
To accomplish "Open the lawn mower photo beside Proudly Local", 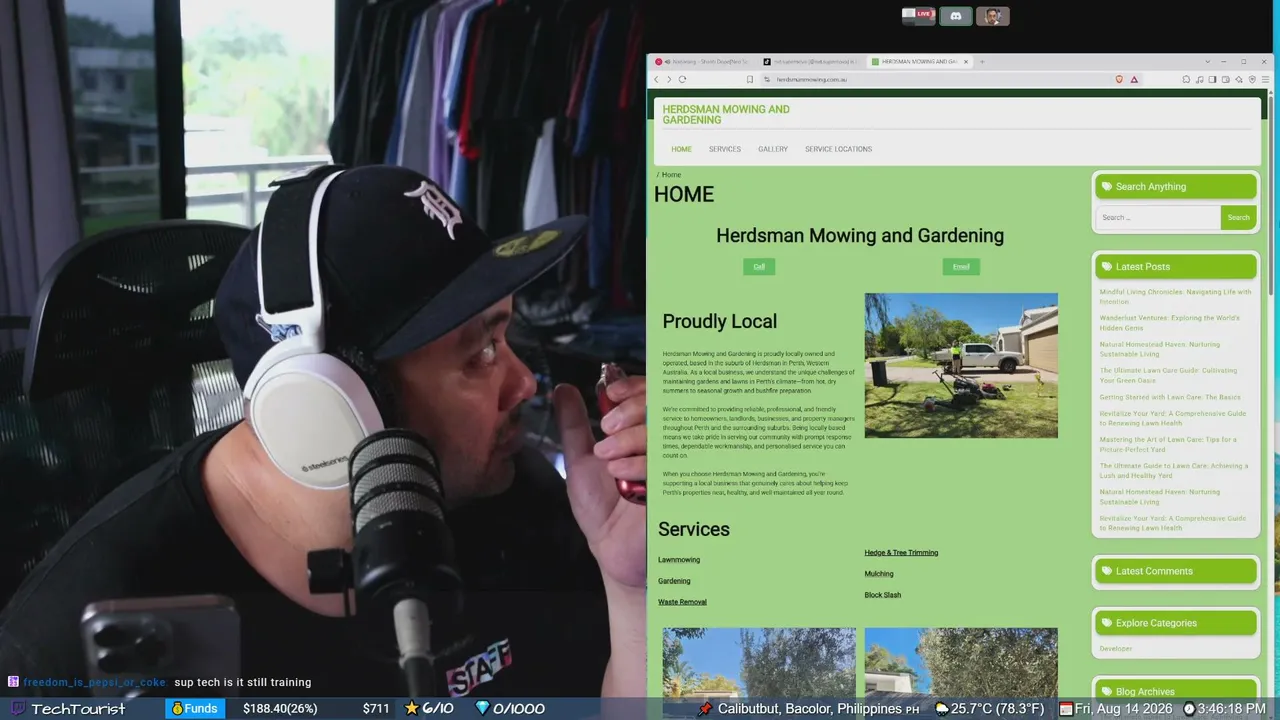I will (961, 365).
